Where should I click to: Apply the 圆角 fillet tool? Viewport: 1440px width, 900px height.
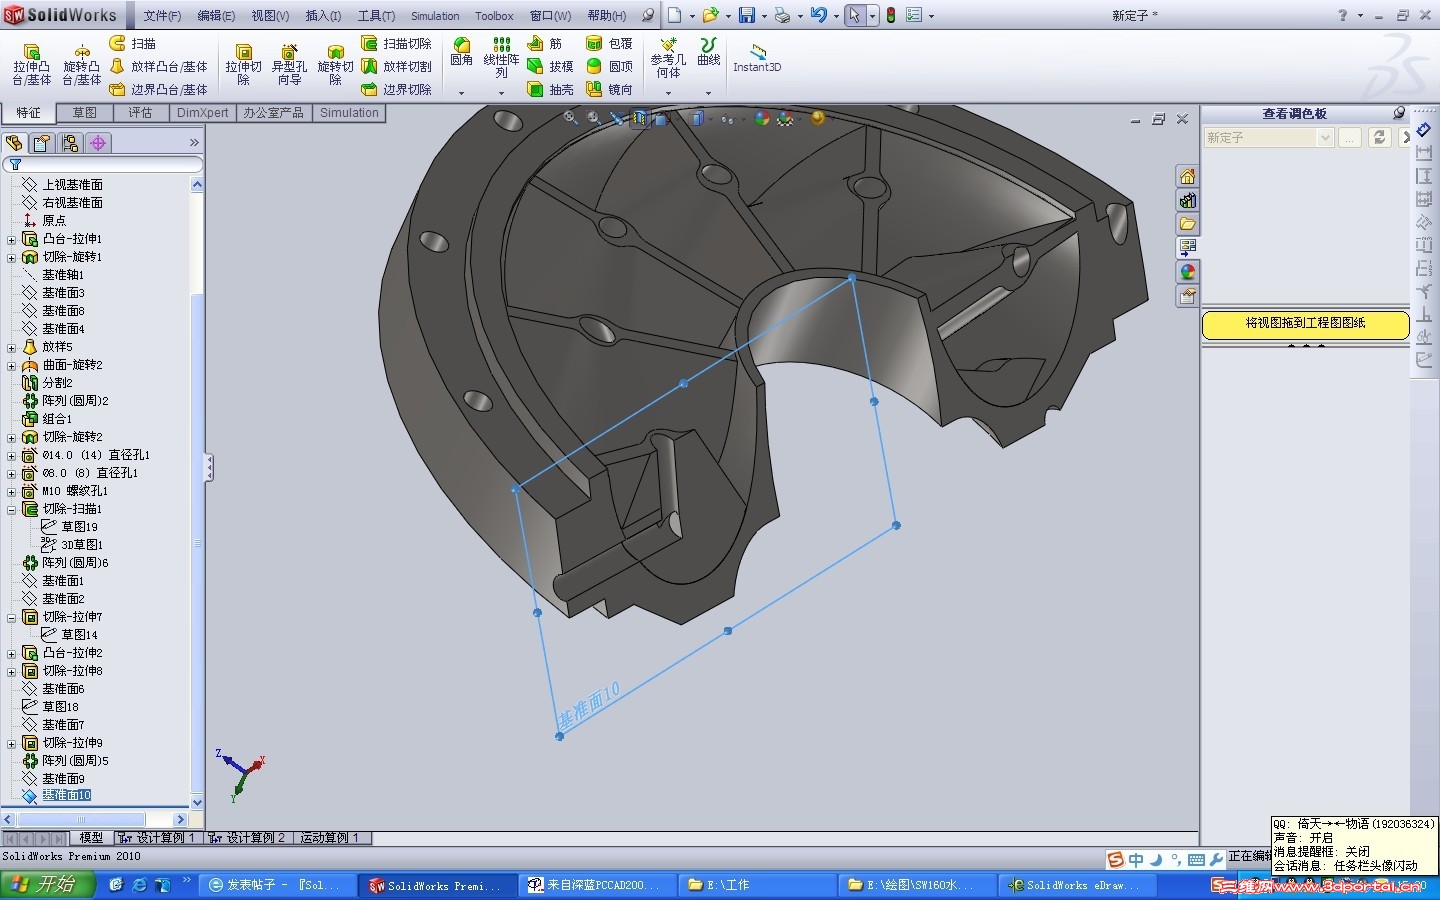[461, 52]
